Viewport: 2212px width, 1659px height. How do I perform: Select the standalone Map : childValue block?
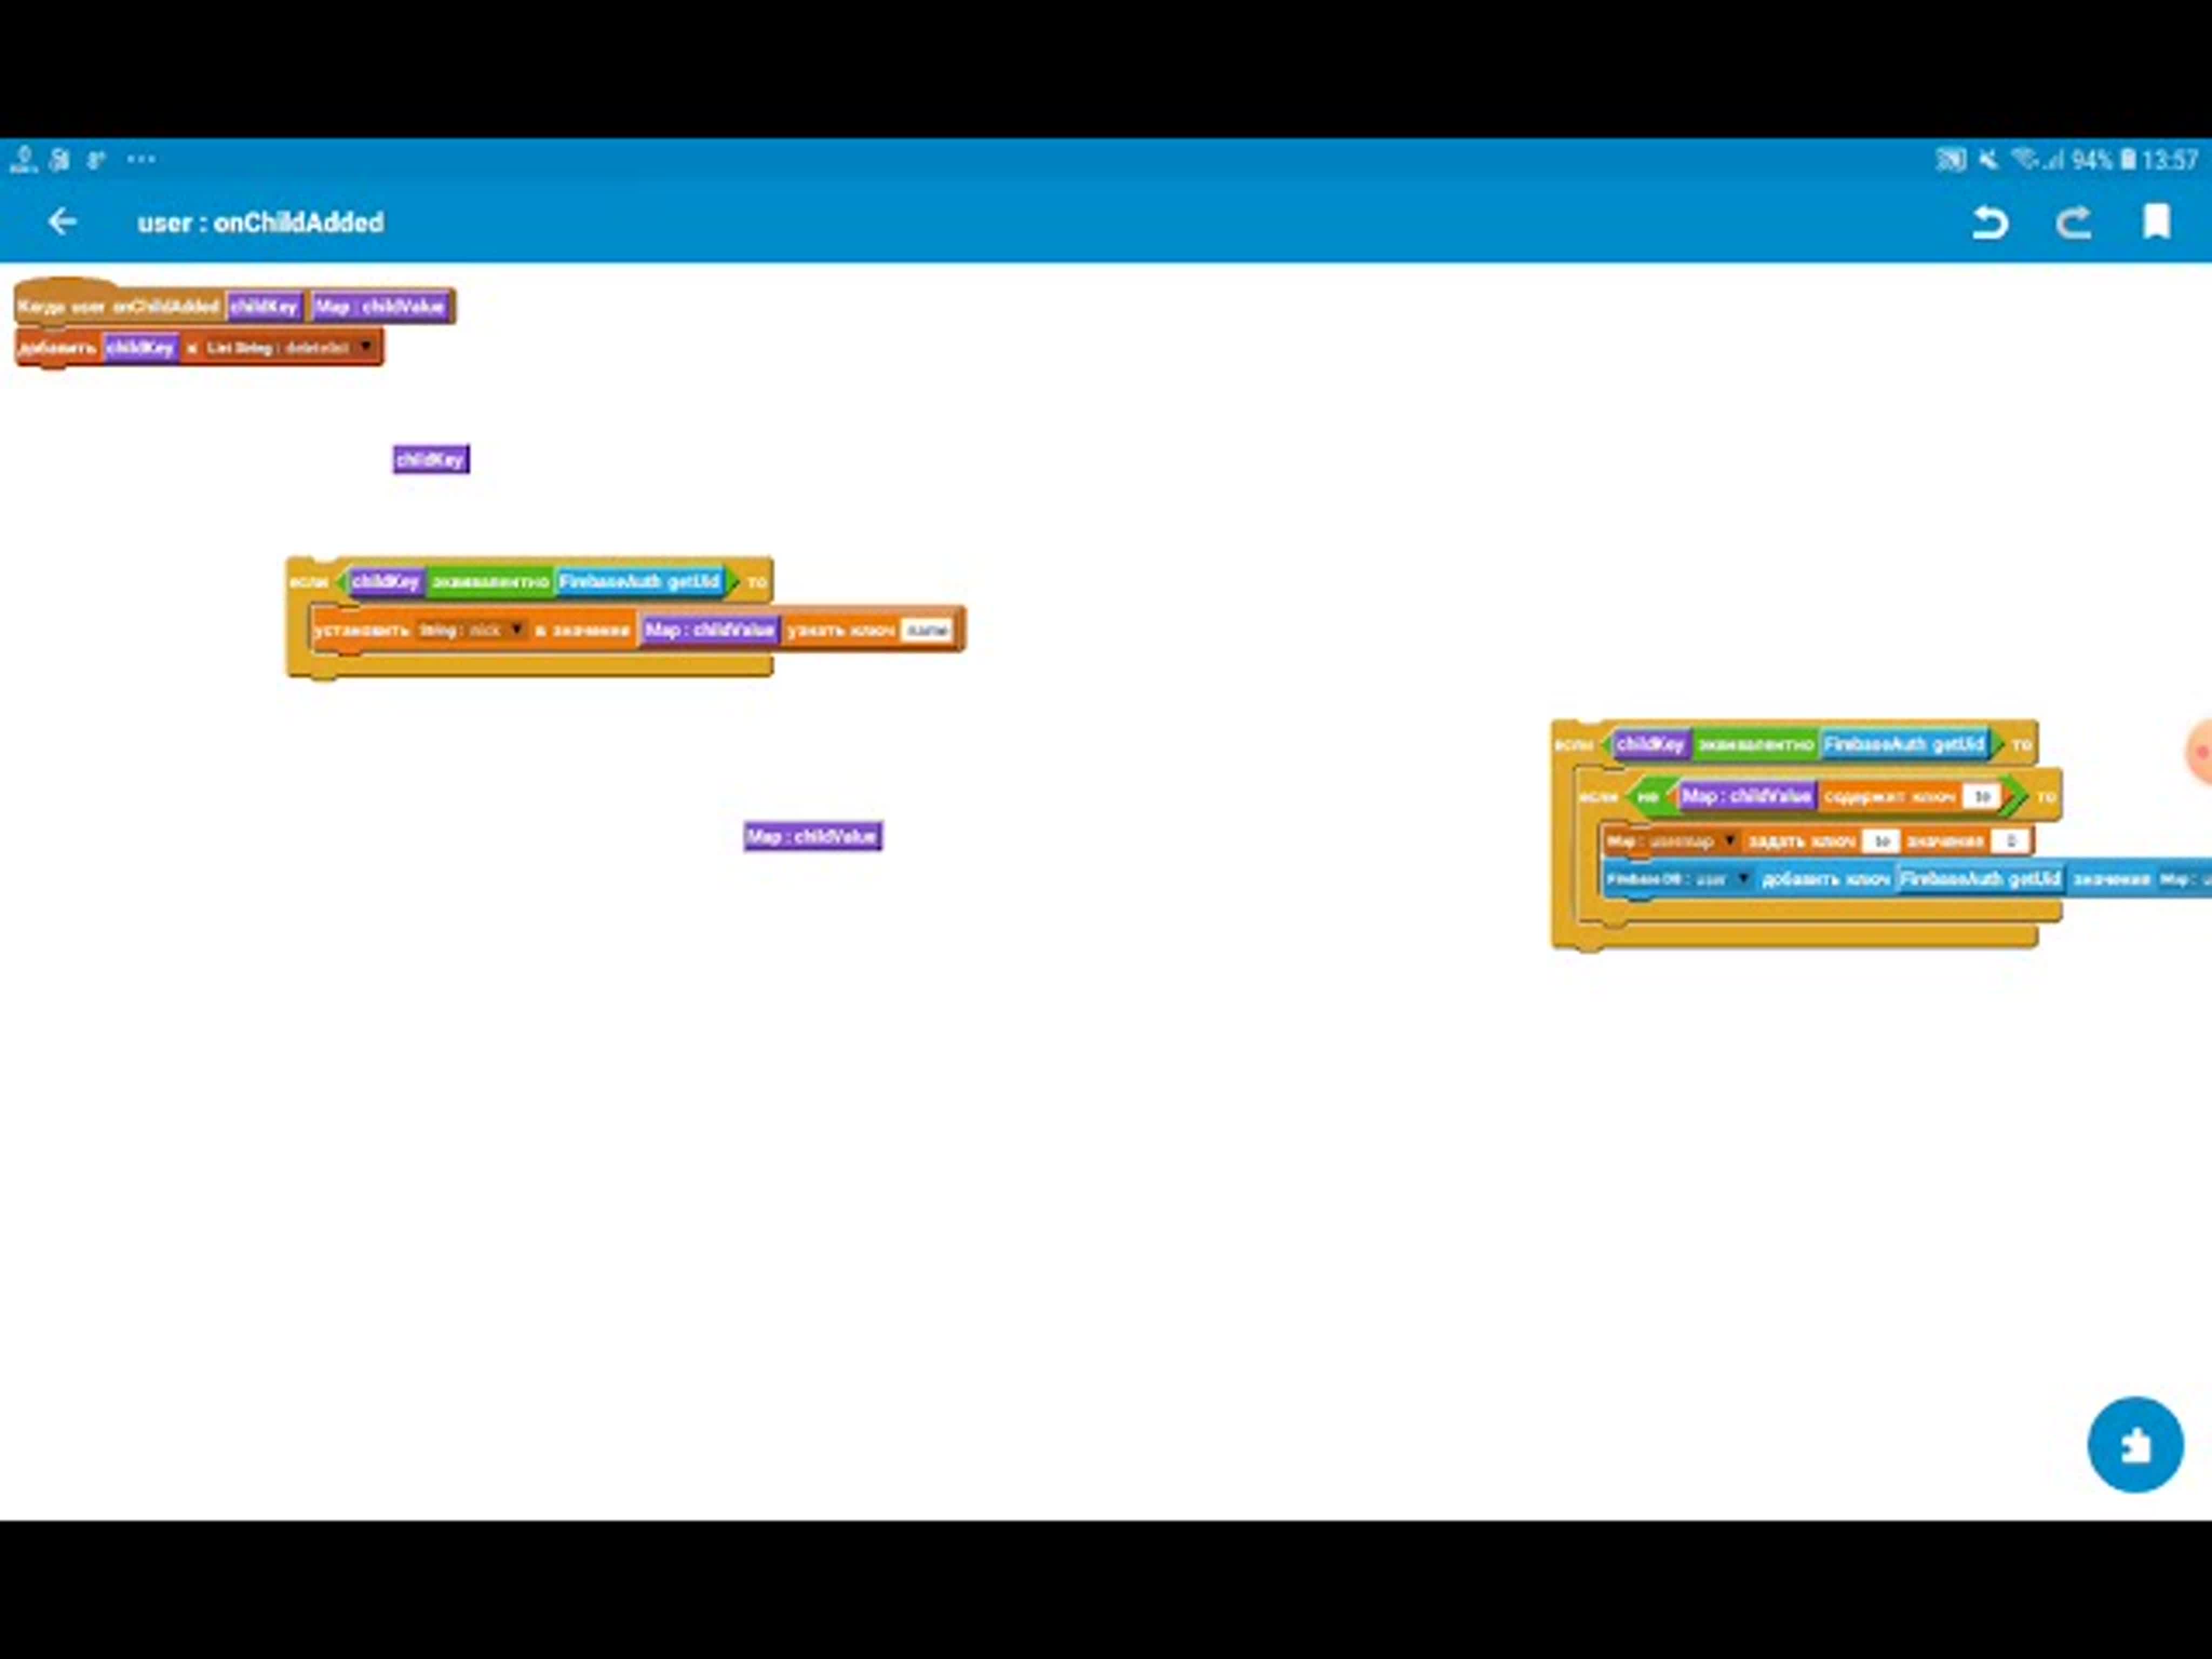(813, 836)
